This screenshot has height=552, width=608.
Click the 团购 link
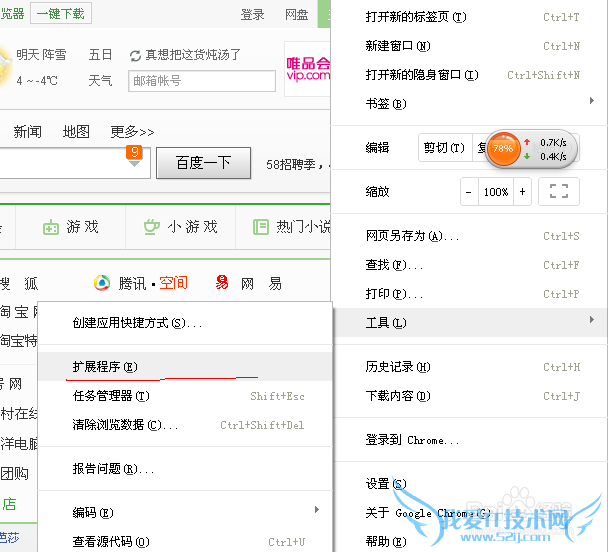[x=14, y=473]
